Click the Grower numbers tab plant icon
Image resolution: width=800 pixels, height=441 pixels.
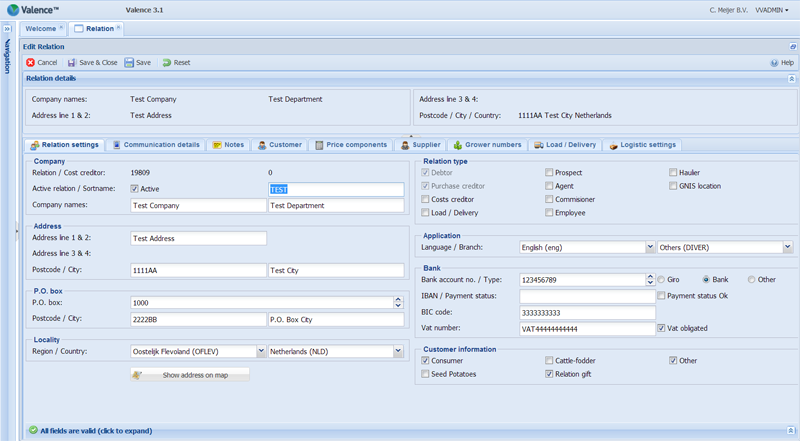[458, 145]
